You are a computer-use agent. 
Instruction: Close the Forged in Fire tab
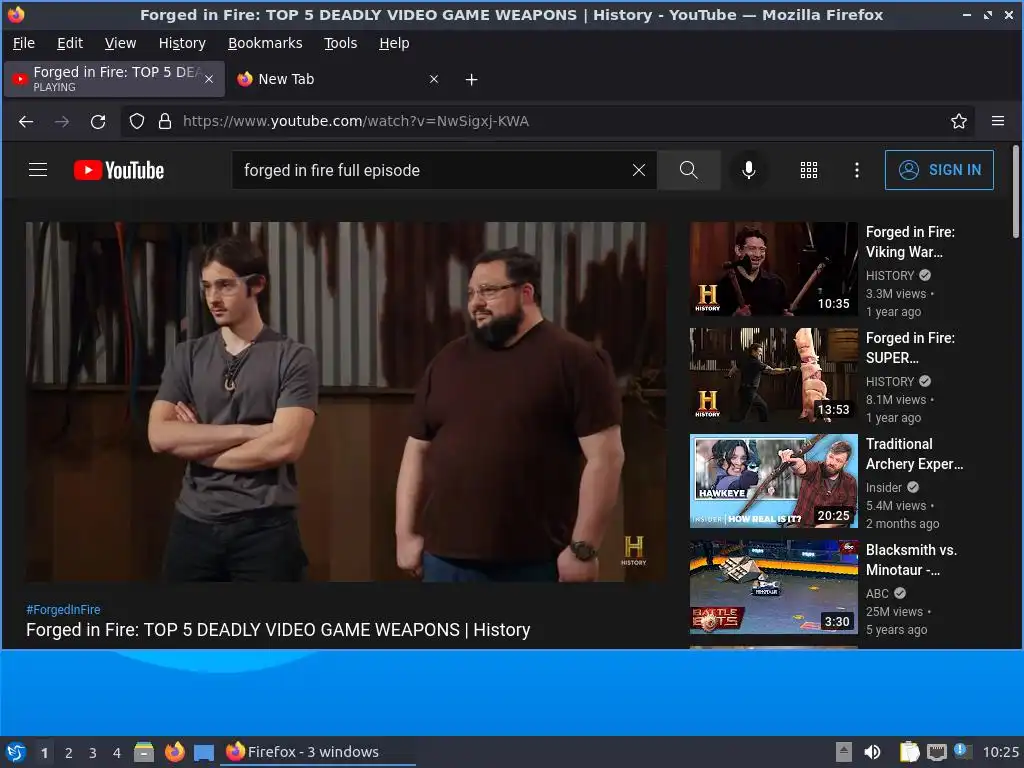[x=209, y=79]
